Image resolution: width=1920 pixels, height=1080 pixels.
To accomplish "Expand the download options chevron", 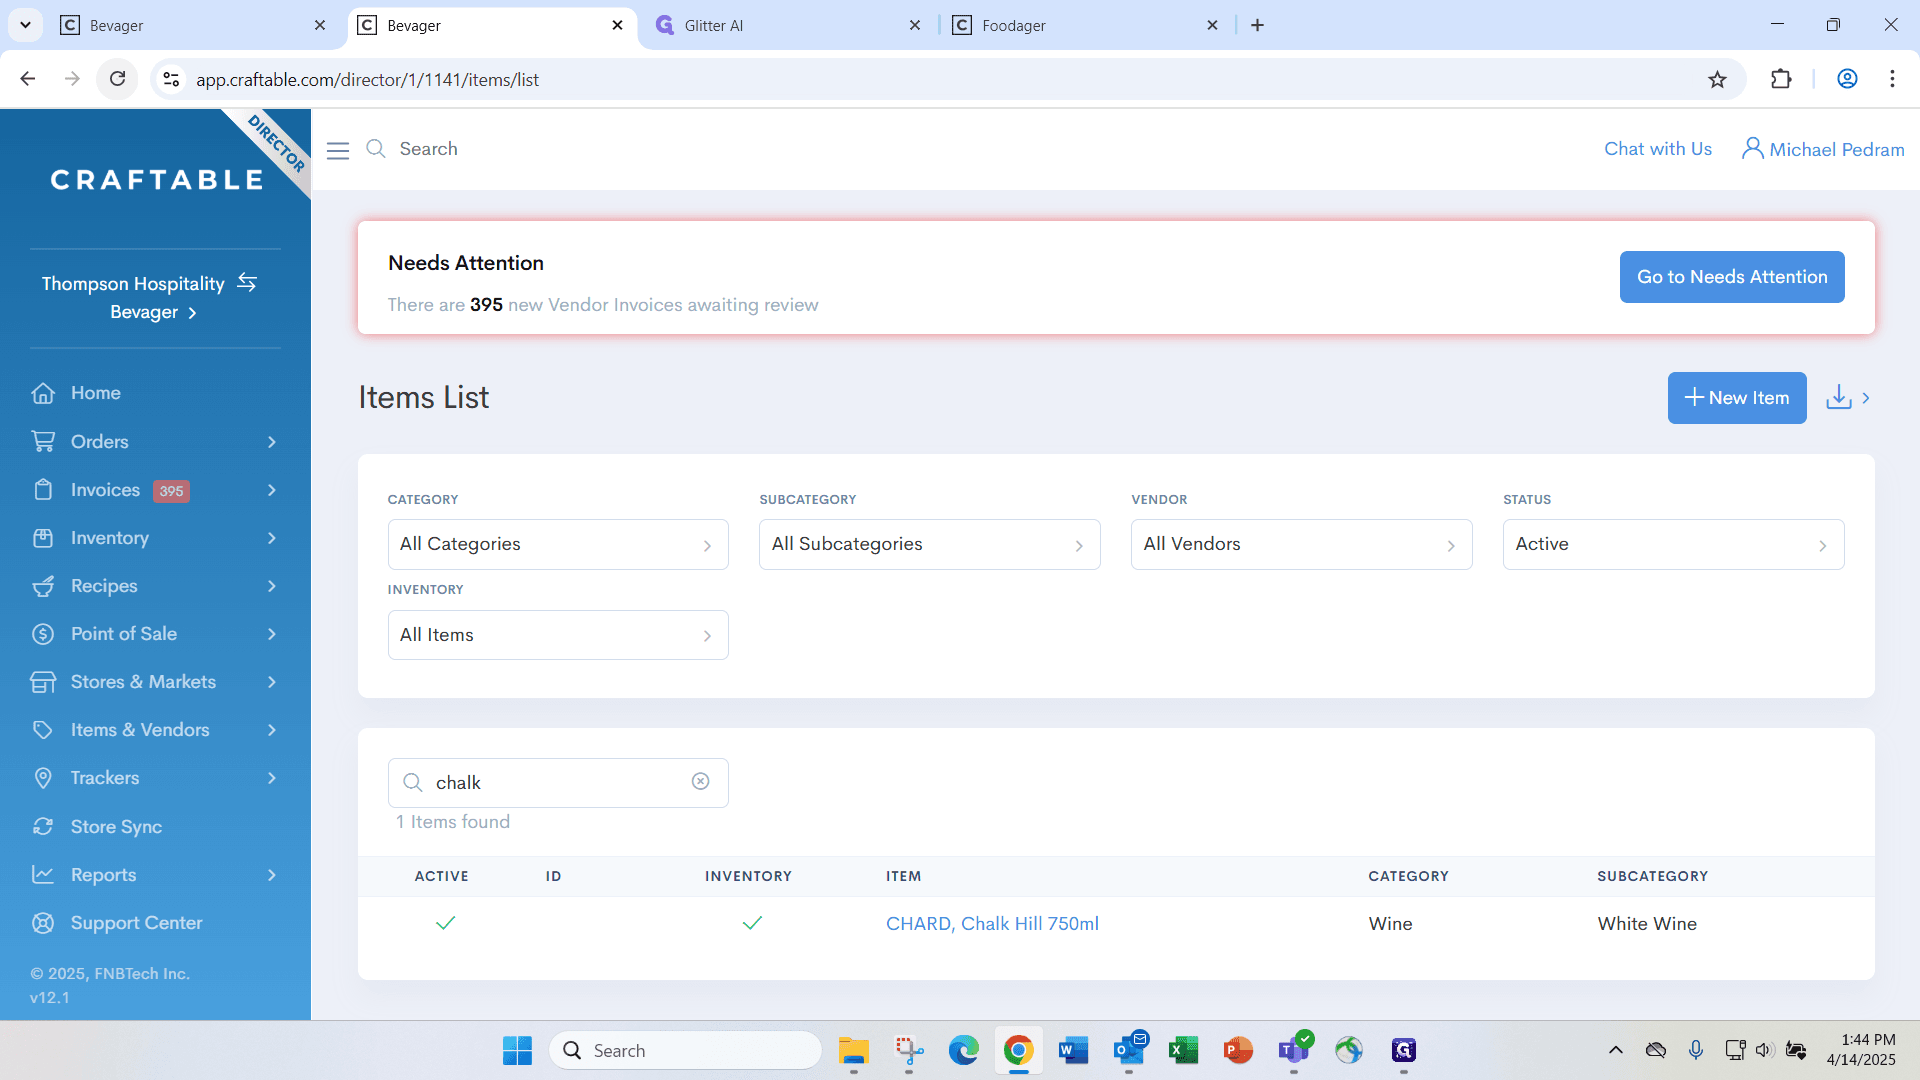I will [x=1866, y=398].
